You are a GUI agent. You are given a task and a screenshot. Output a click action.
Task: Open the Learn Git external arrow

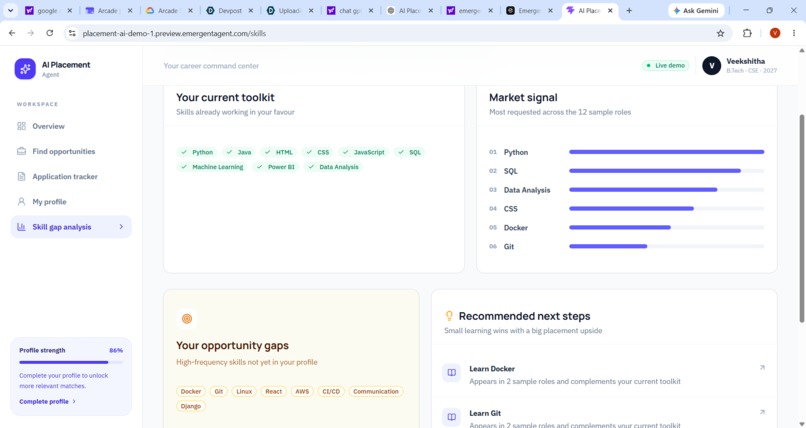762,412
